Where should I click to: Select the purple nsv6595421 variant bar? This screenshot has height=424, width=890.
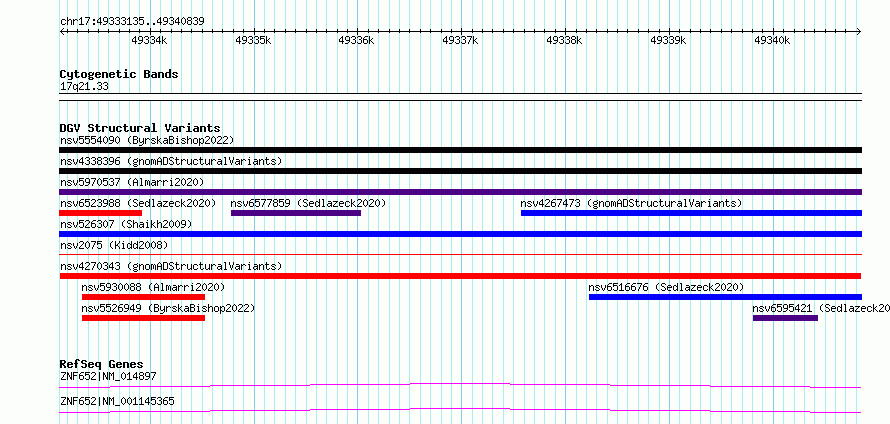(785, 318)
